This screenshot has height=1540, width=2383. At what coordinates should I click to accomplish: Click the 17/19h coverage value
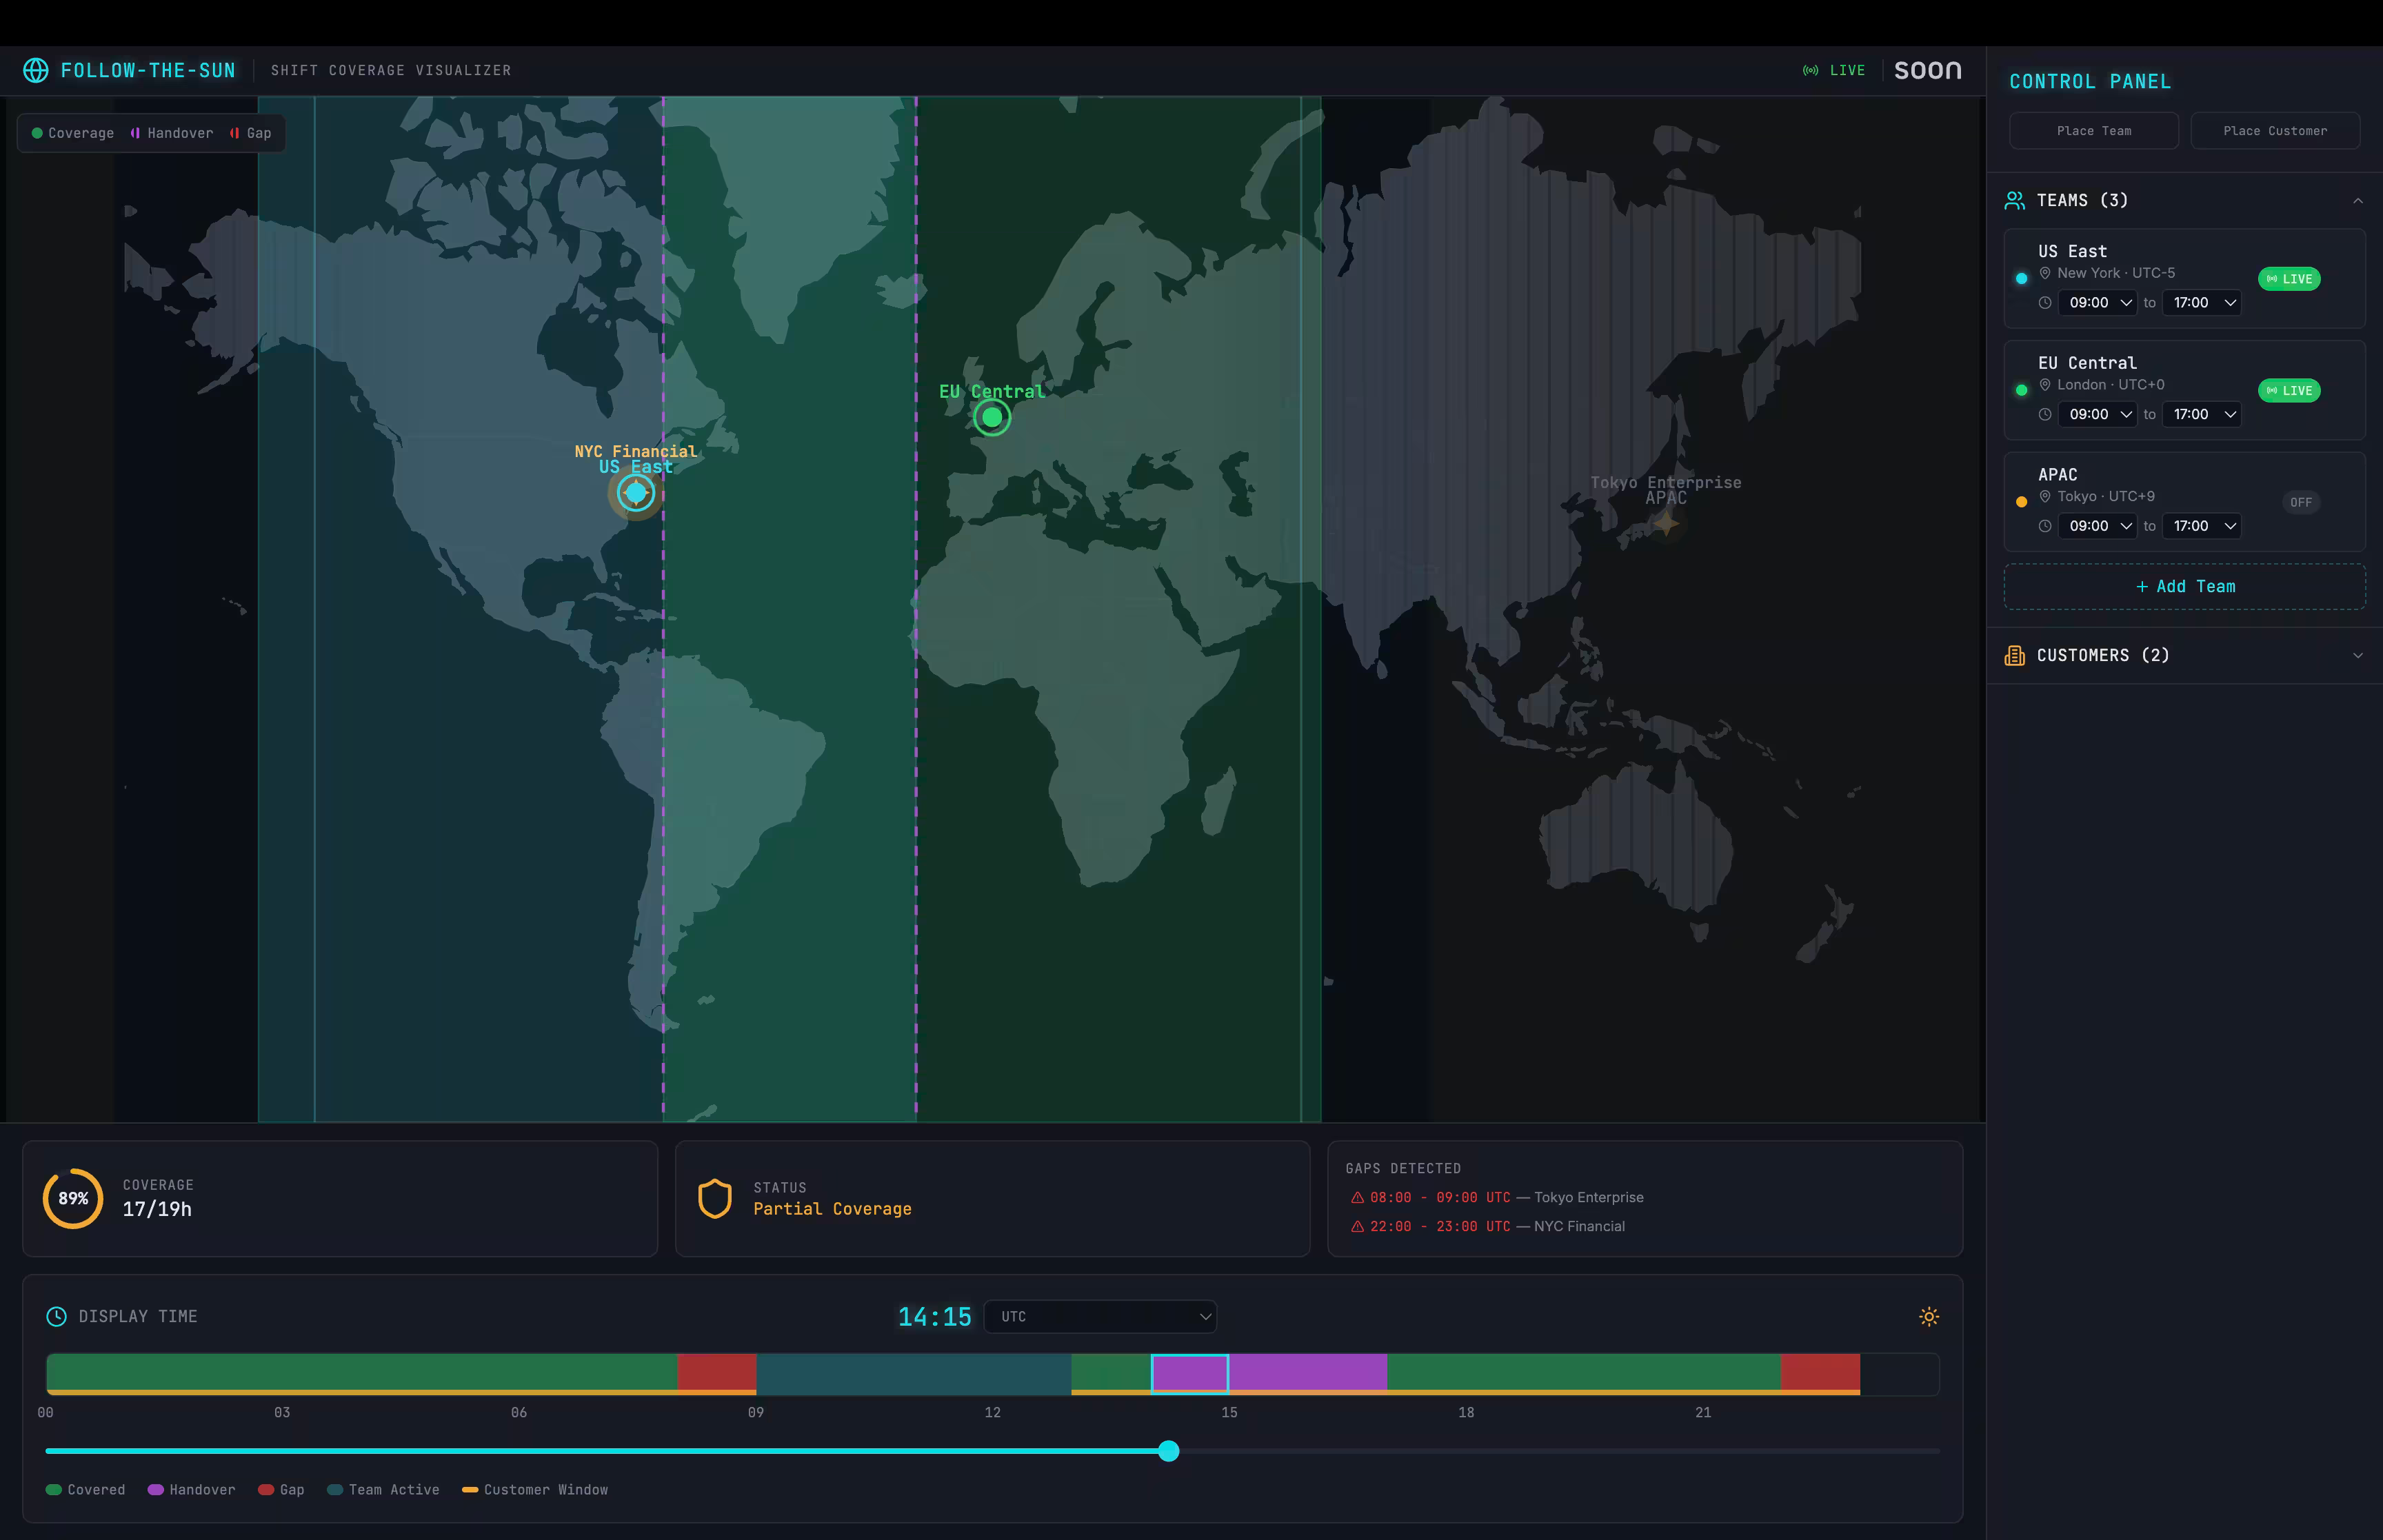tap(157, 1209)
